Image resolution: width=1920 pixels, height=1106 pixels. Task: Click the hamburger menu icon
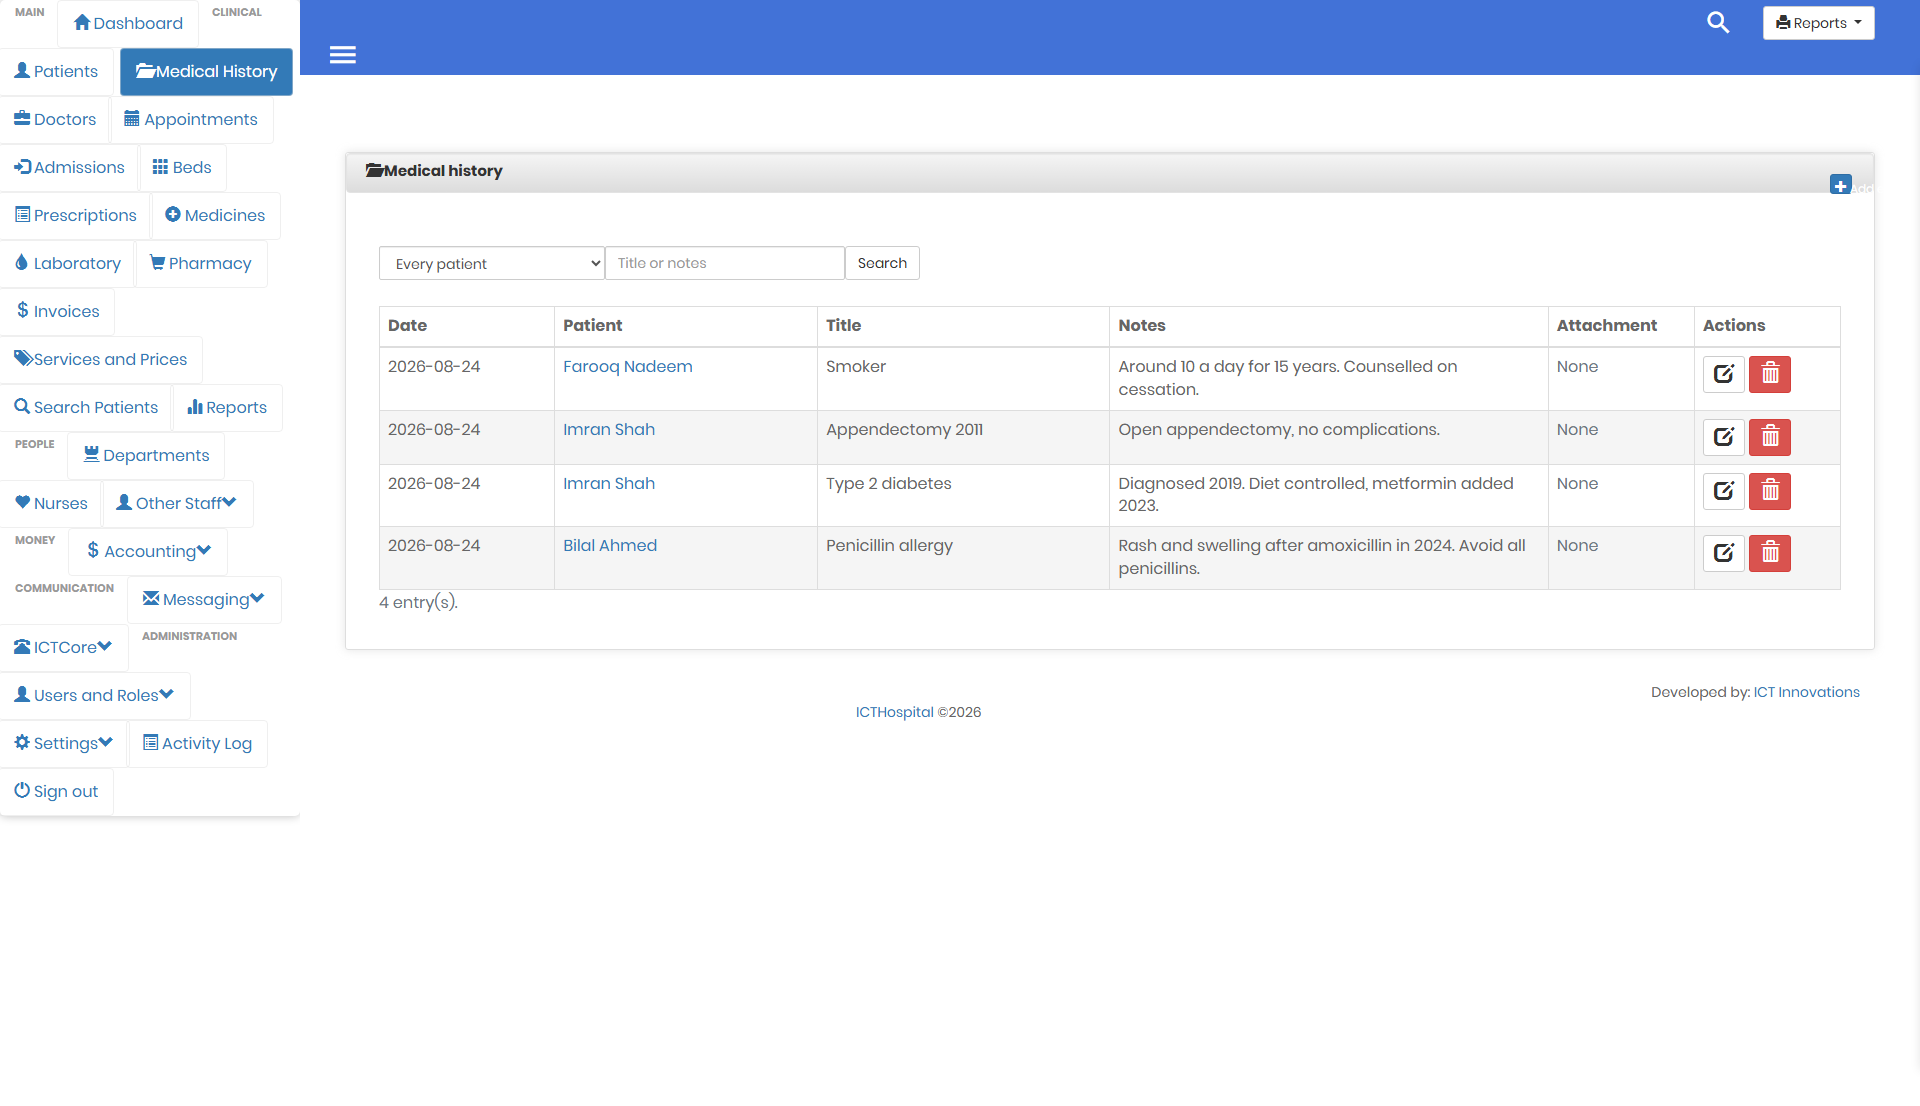click(343, 55)
